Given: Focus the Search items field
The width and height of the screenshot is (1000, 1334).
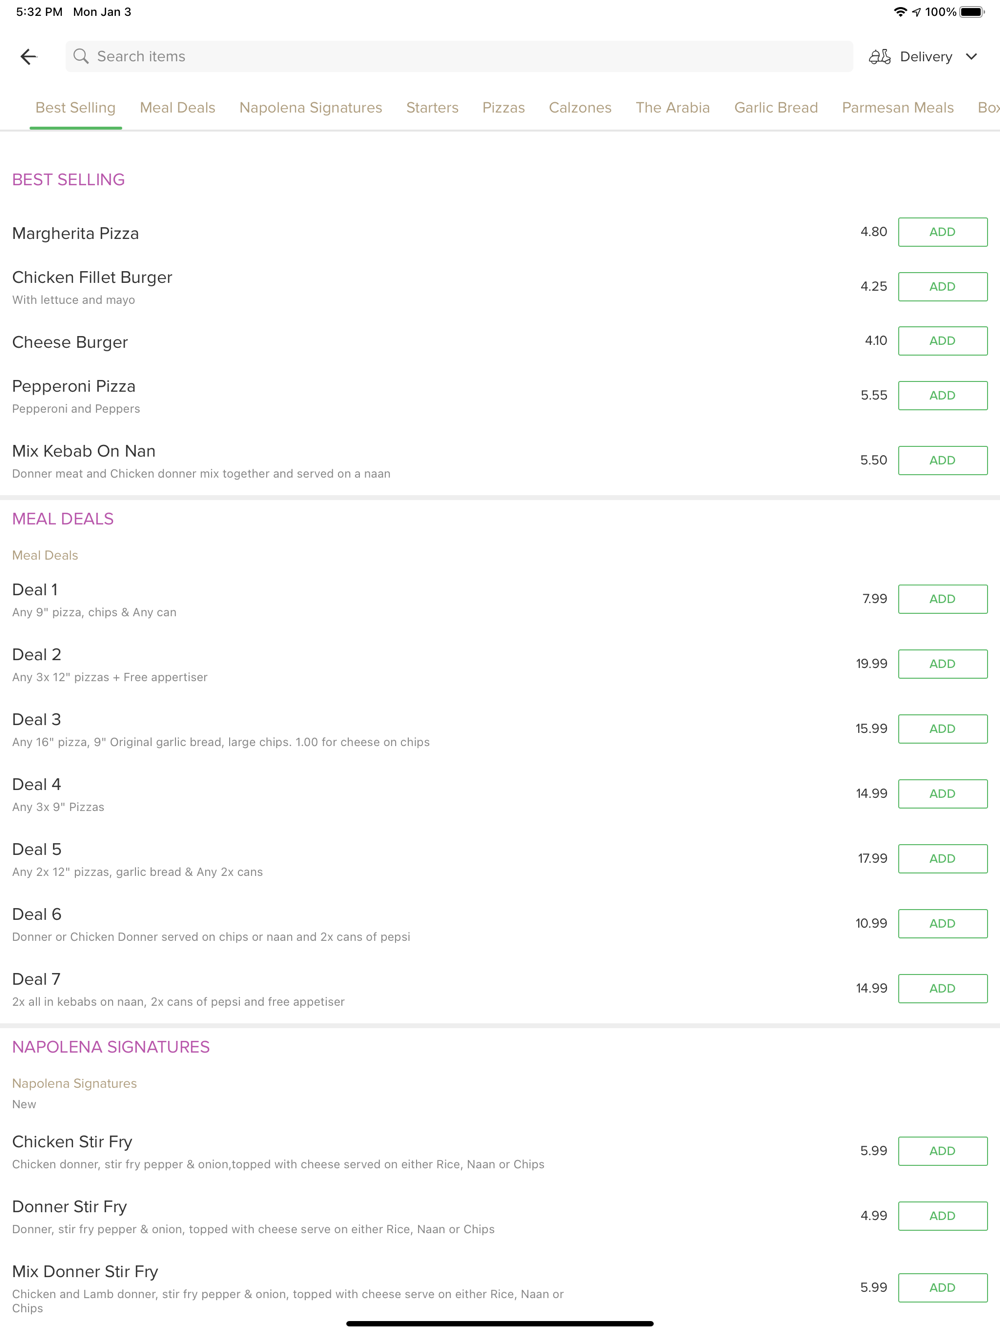Looking at the screenshot, I should point(460,57).
